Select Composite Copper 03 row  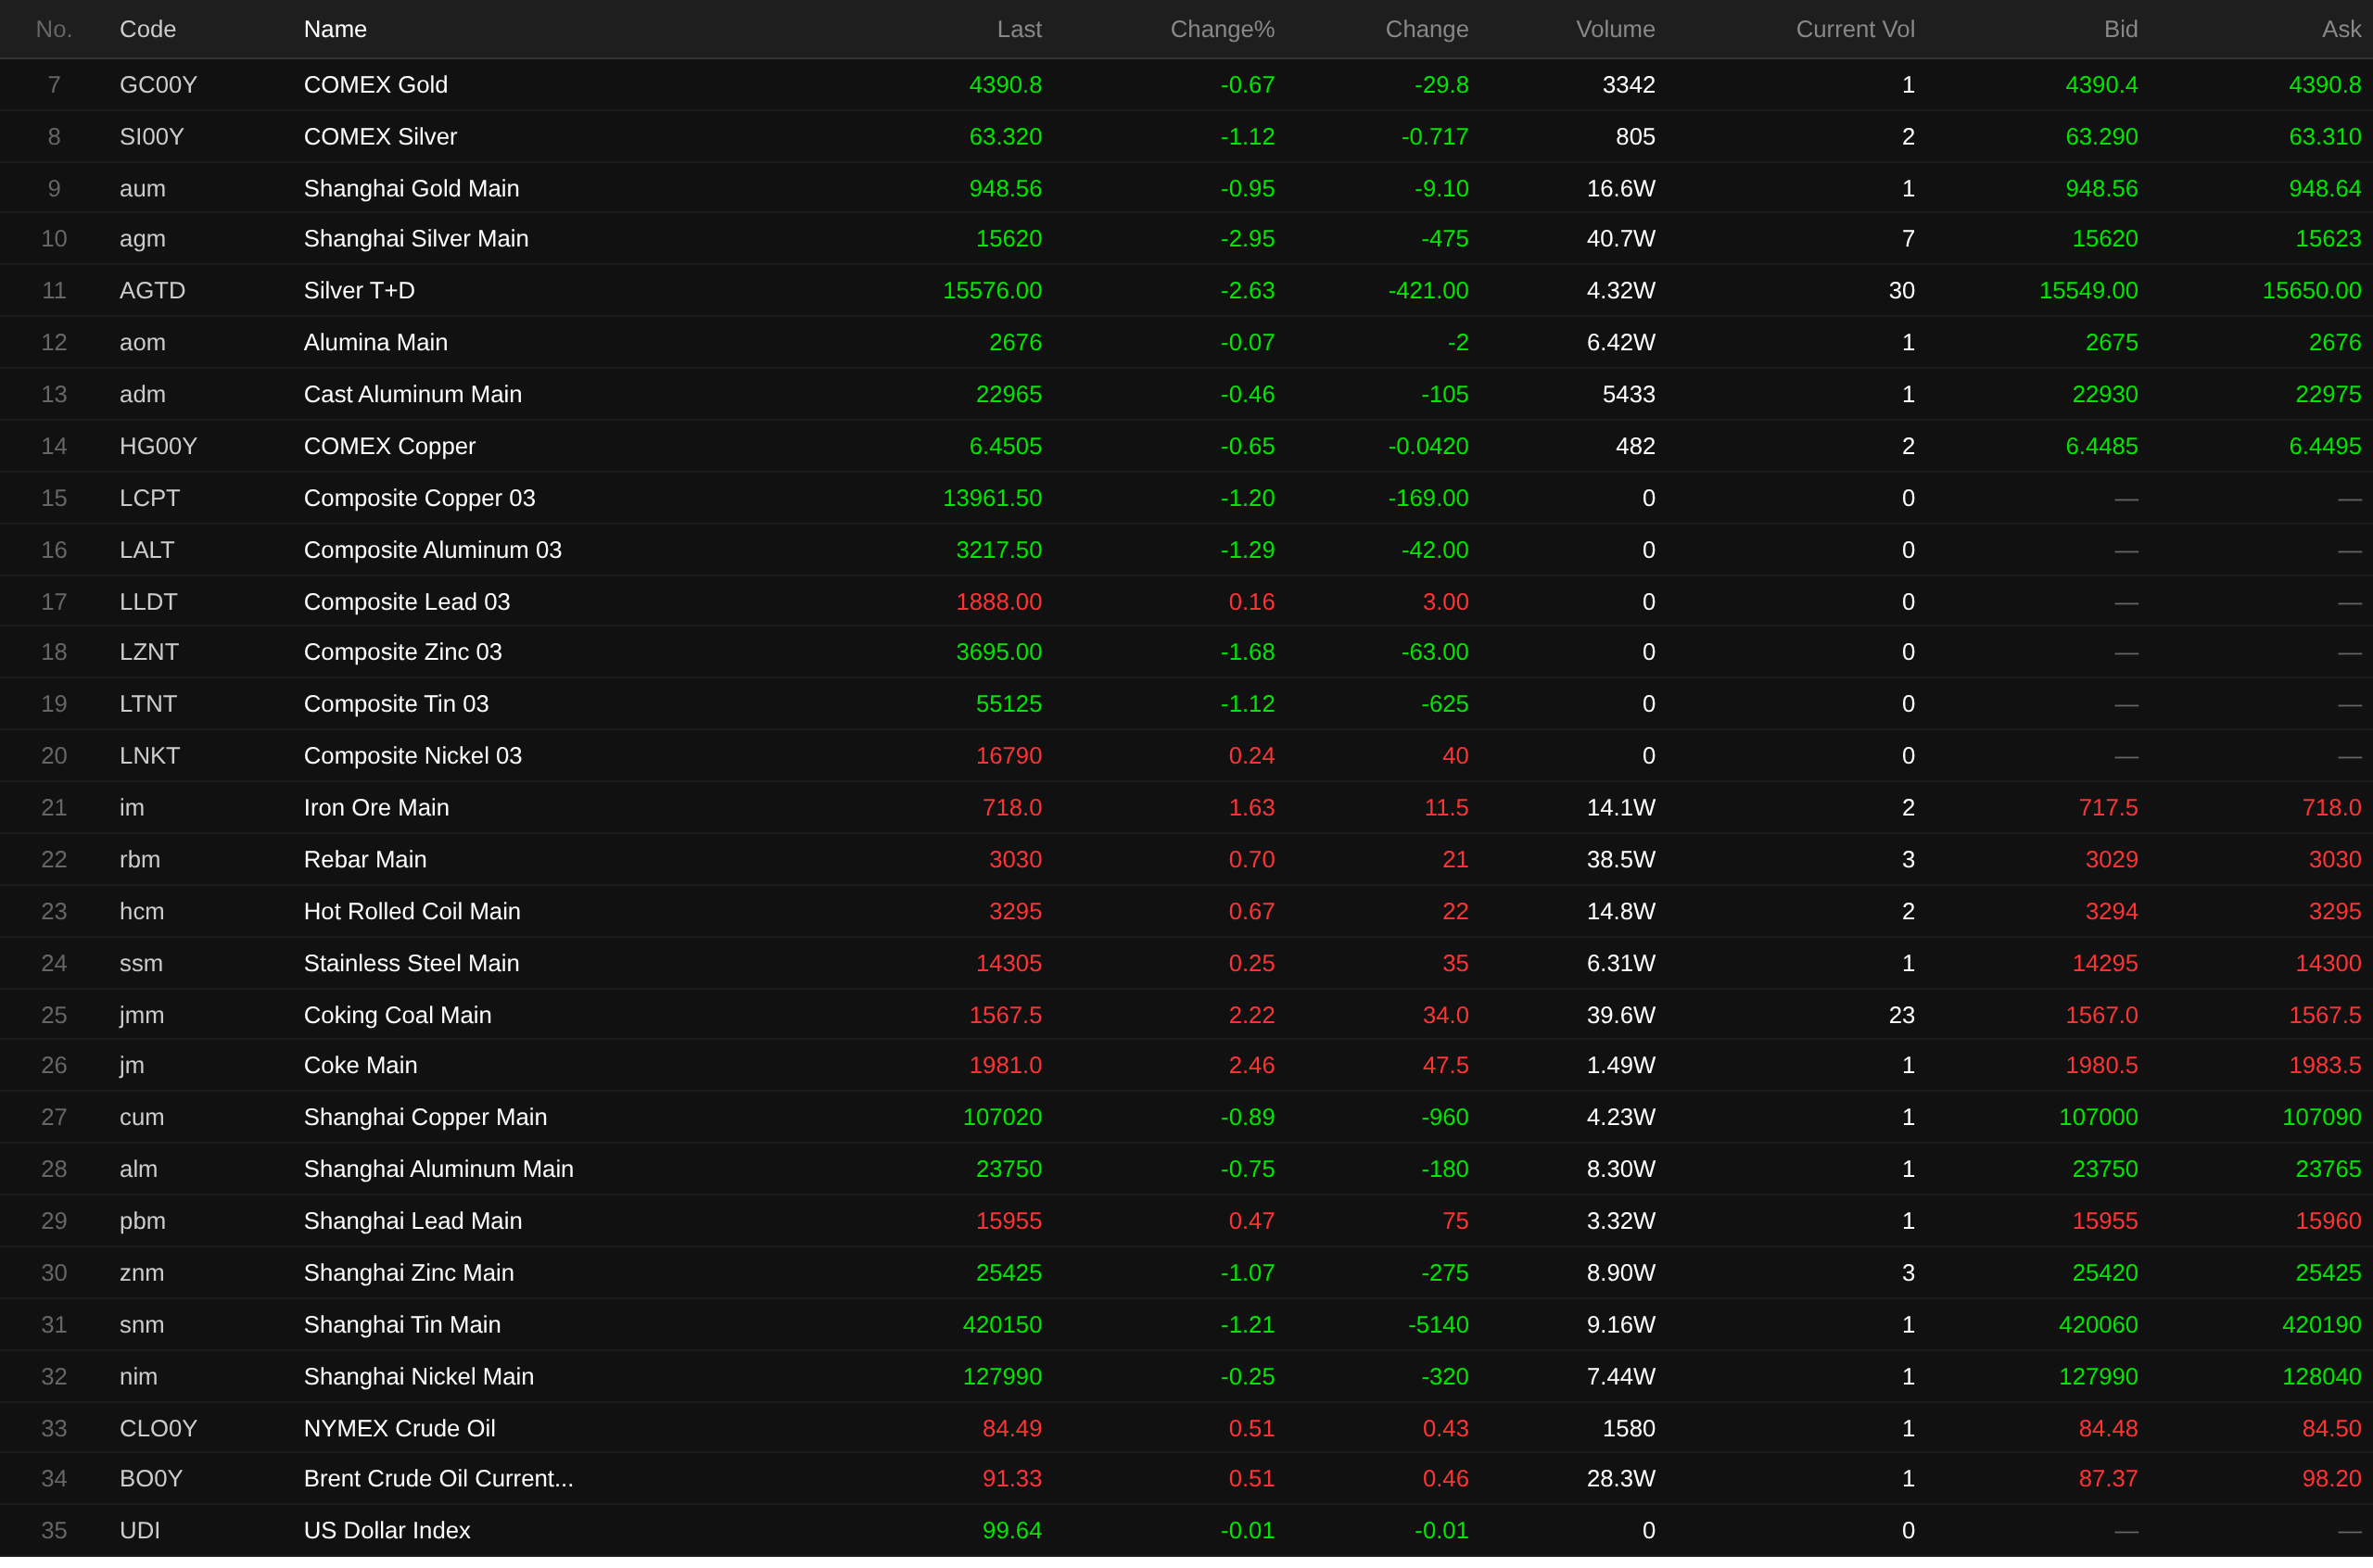(x=1186, y=499)
